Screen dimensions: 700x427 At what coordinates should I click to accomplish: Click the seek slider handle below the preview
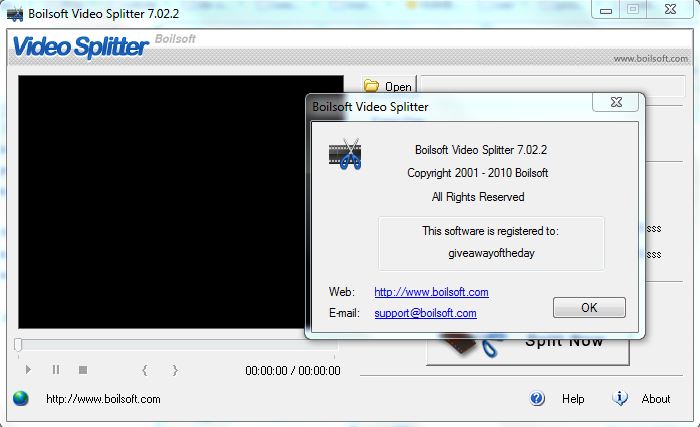[x=18, y=345]
